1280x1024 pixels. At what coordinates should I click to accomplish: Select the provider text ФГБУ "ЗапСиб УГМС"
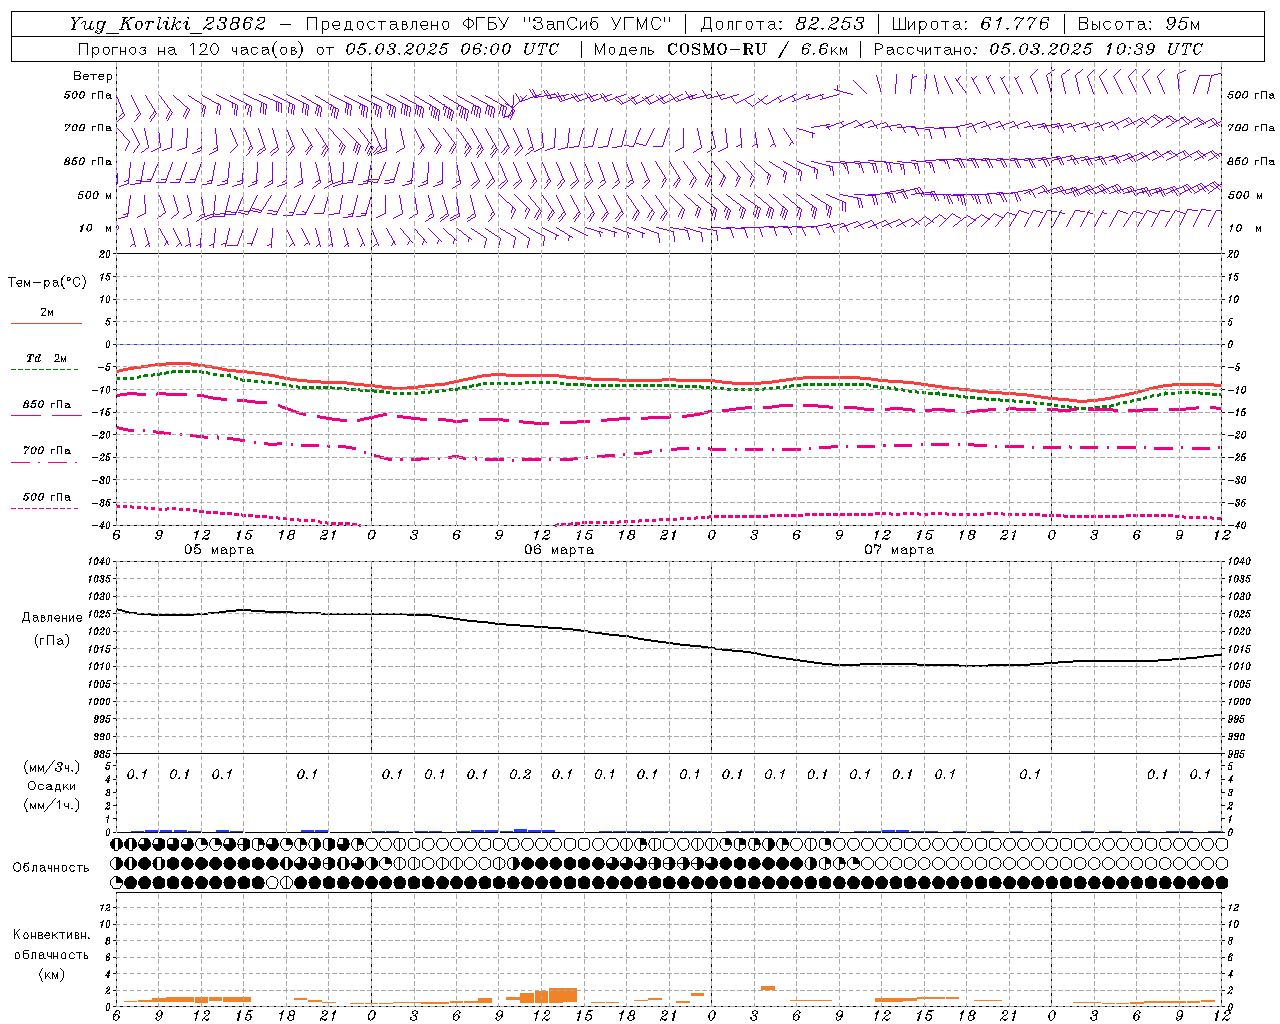click(x=567, y=24)
